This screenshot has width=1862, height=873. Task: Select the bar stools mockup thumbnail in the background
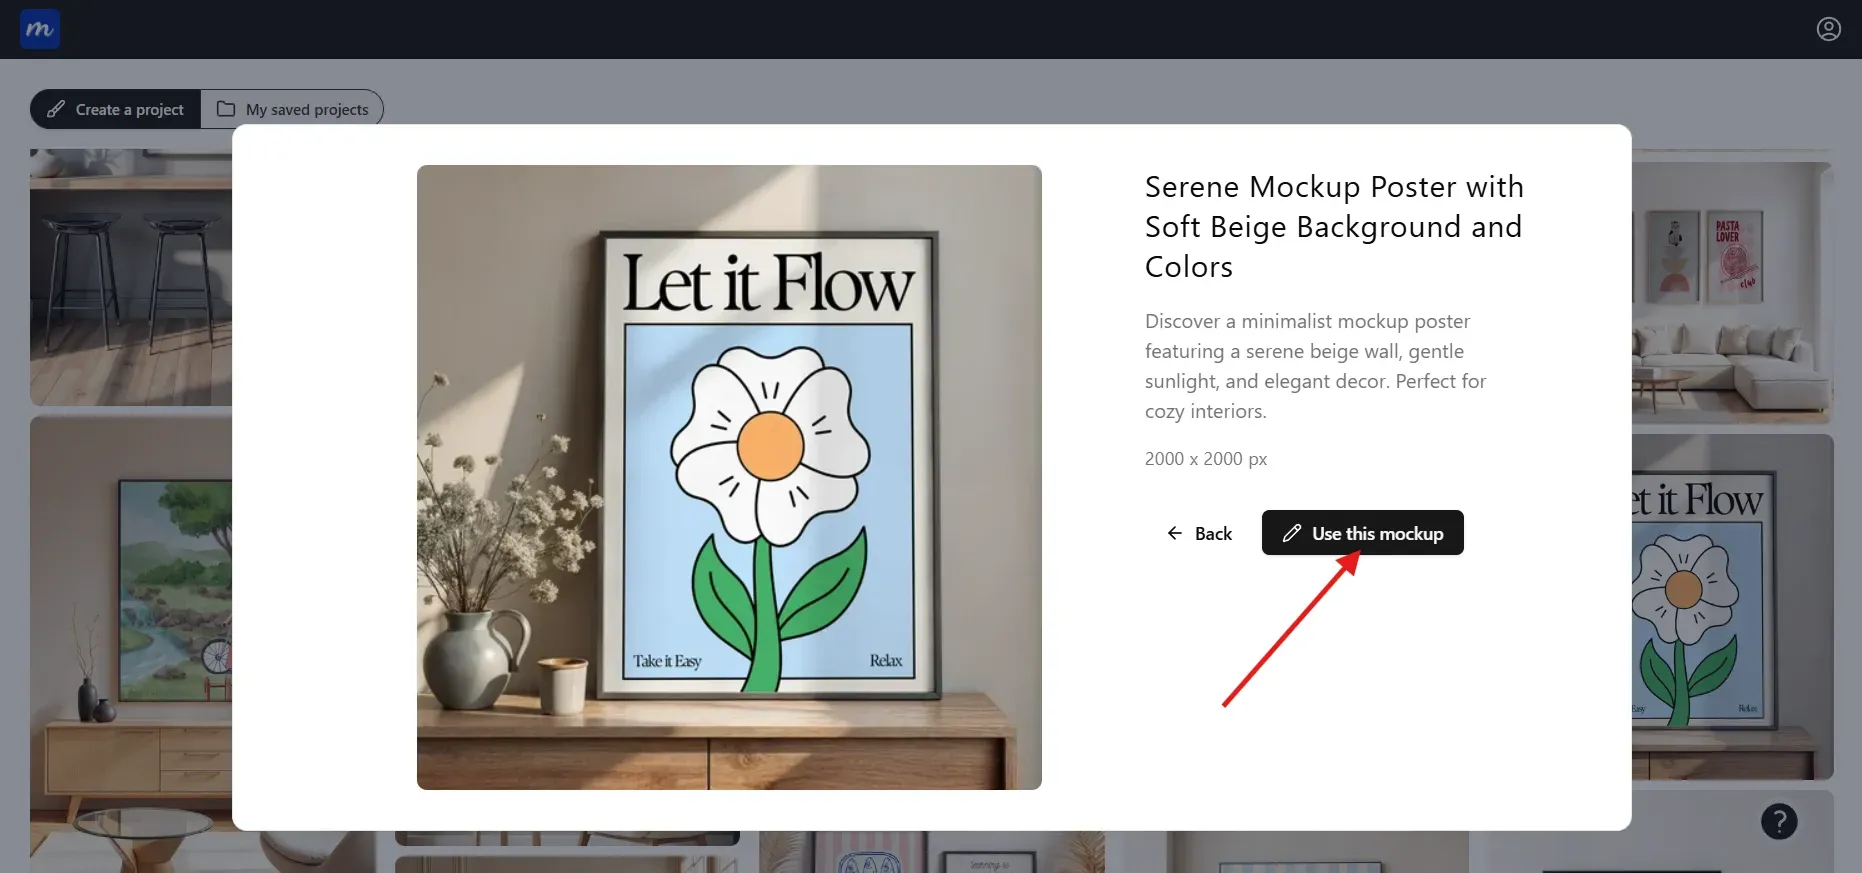131,277
